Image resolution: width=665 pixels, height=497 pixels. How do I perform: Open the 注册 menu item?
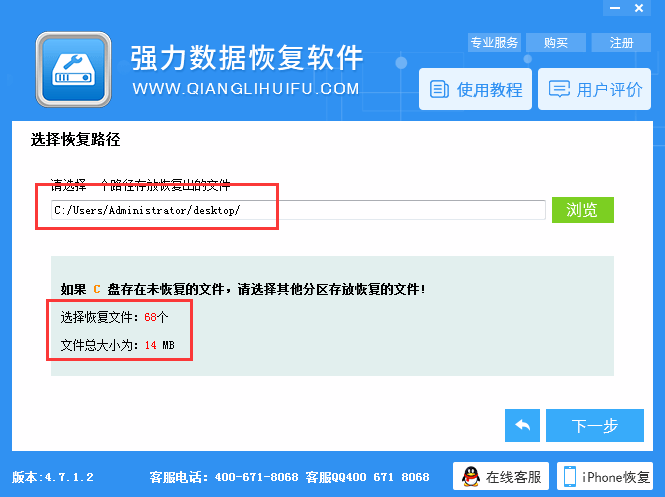(621, 42)
